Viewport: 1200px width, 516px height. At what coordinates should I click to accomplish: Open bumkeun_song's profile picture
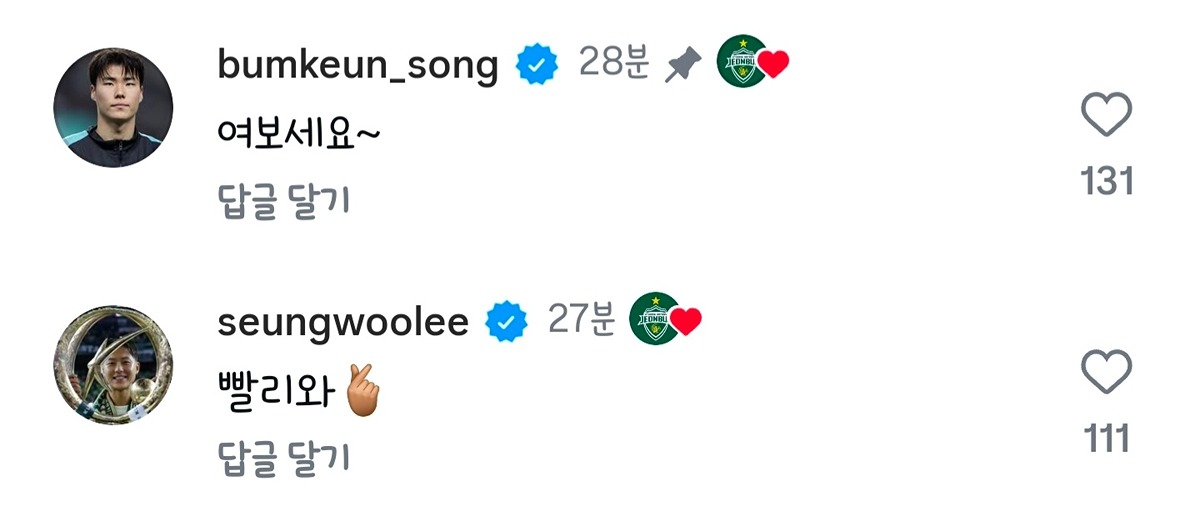tap(113, 107)
